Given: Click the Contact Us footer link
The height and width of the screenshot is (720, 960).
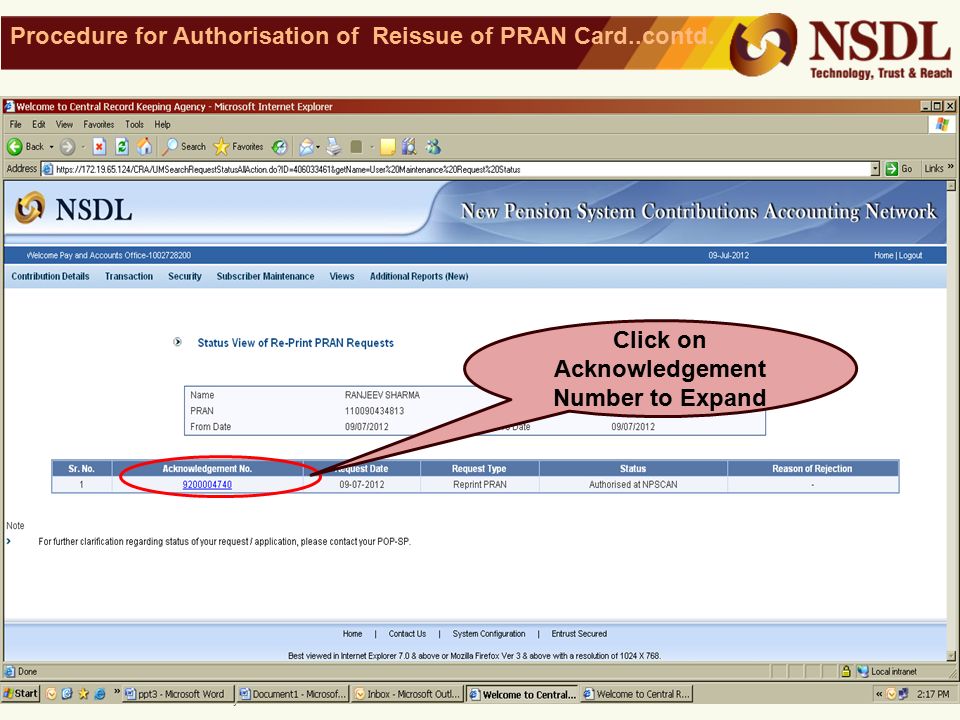Looking at the screenshot, I should [x=407, y=634].
